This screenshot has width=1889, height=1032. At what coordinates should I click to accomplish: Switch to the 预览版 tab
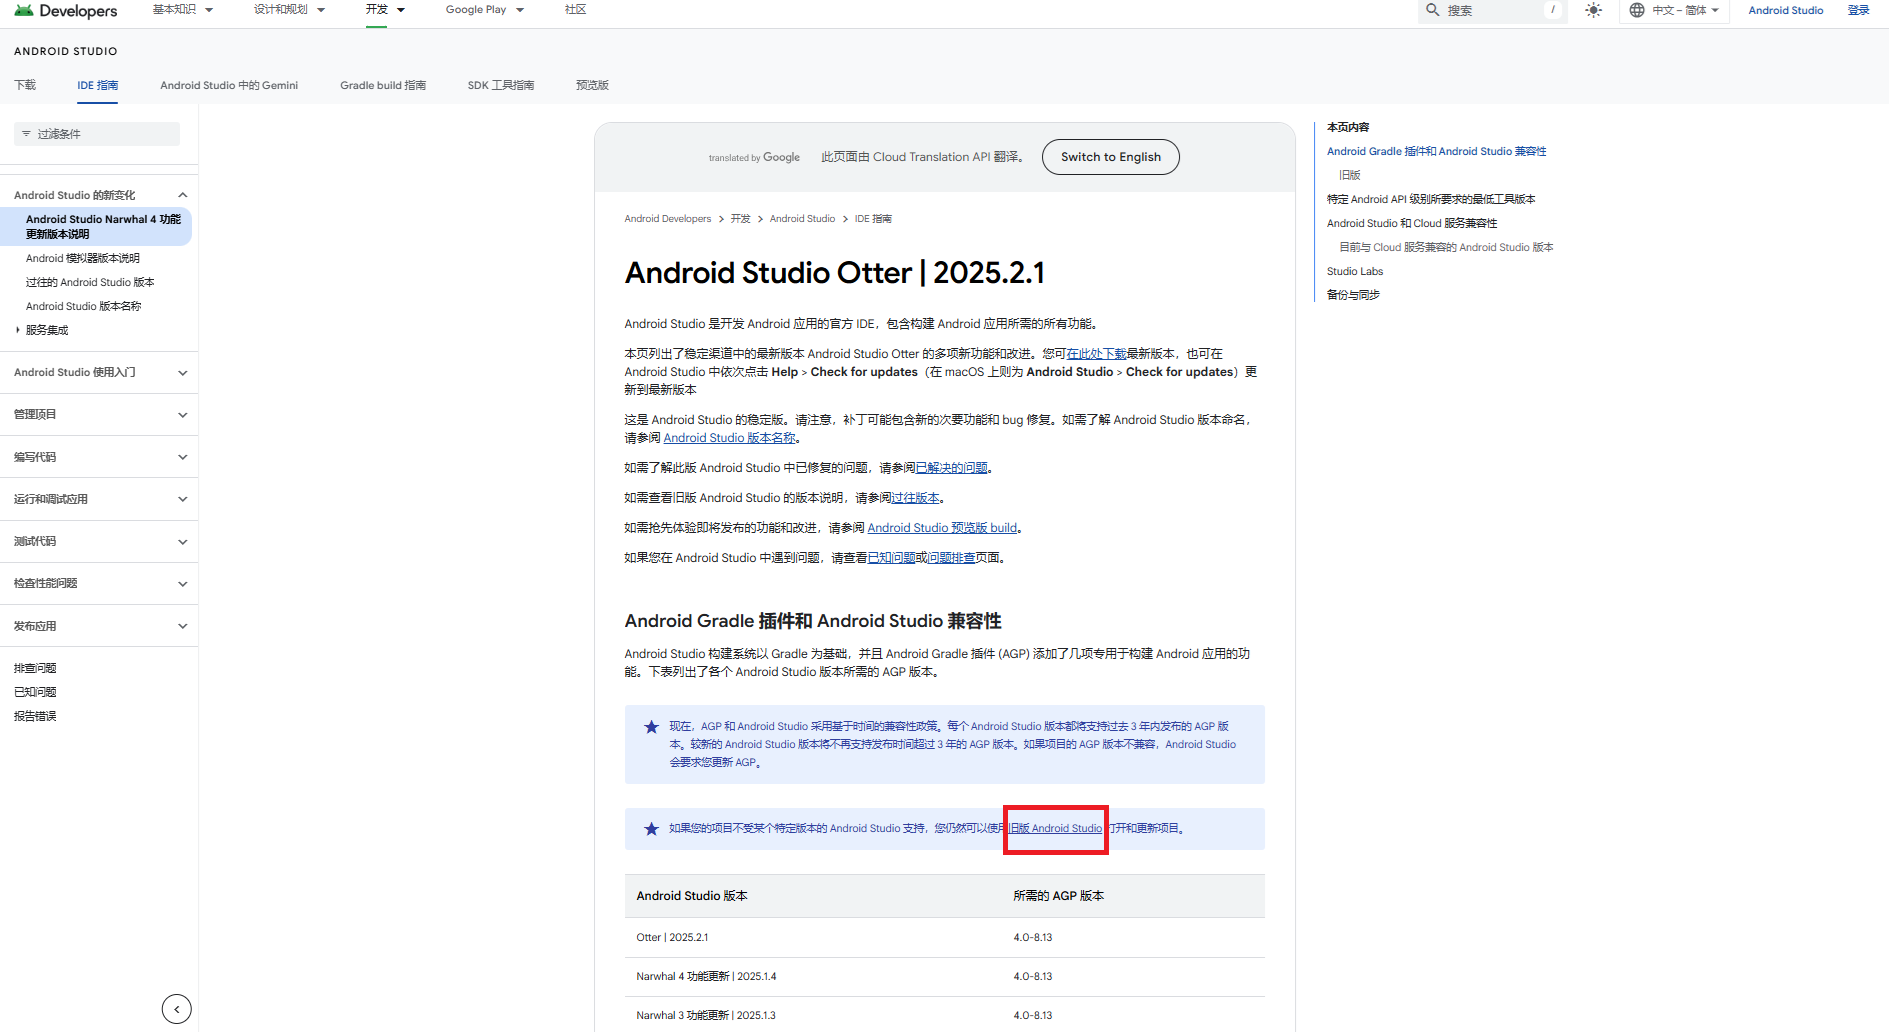[x=592, y=85]
